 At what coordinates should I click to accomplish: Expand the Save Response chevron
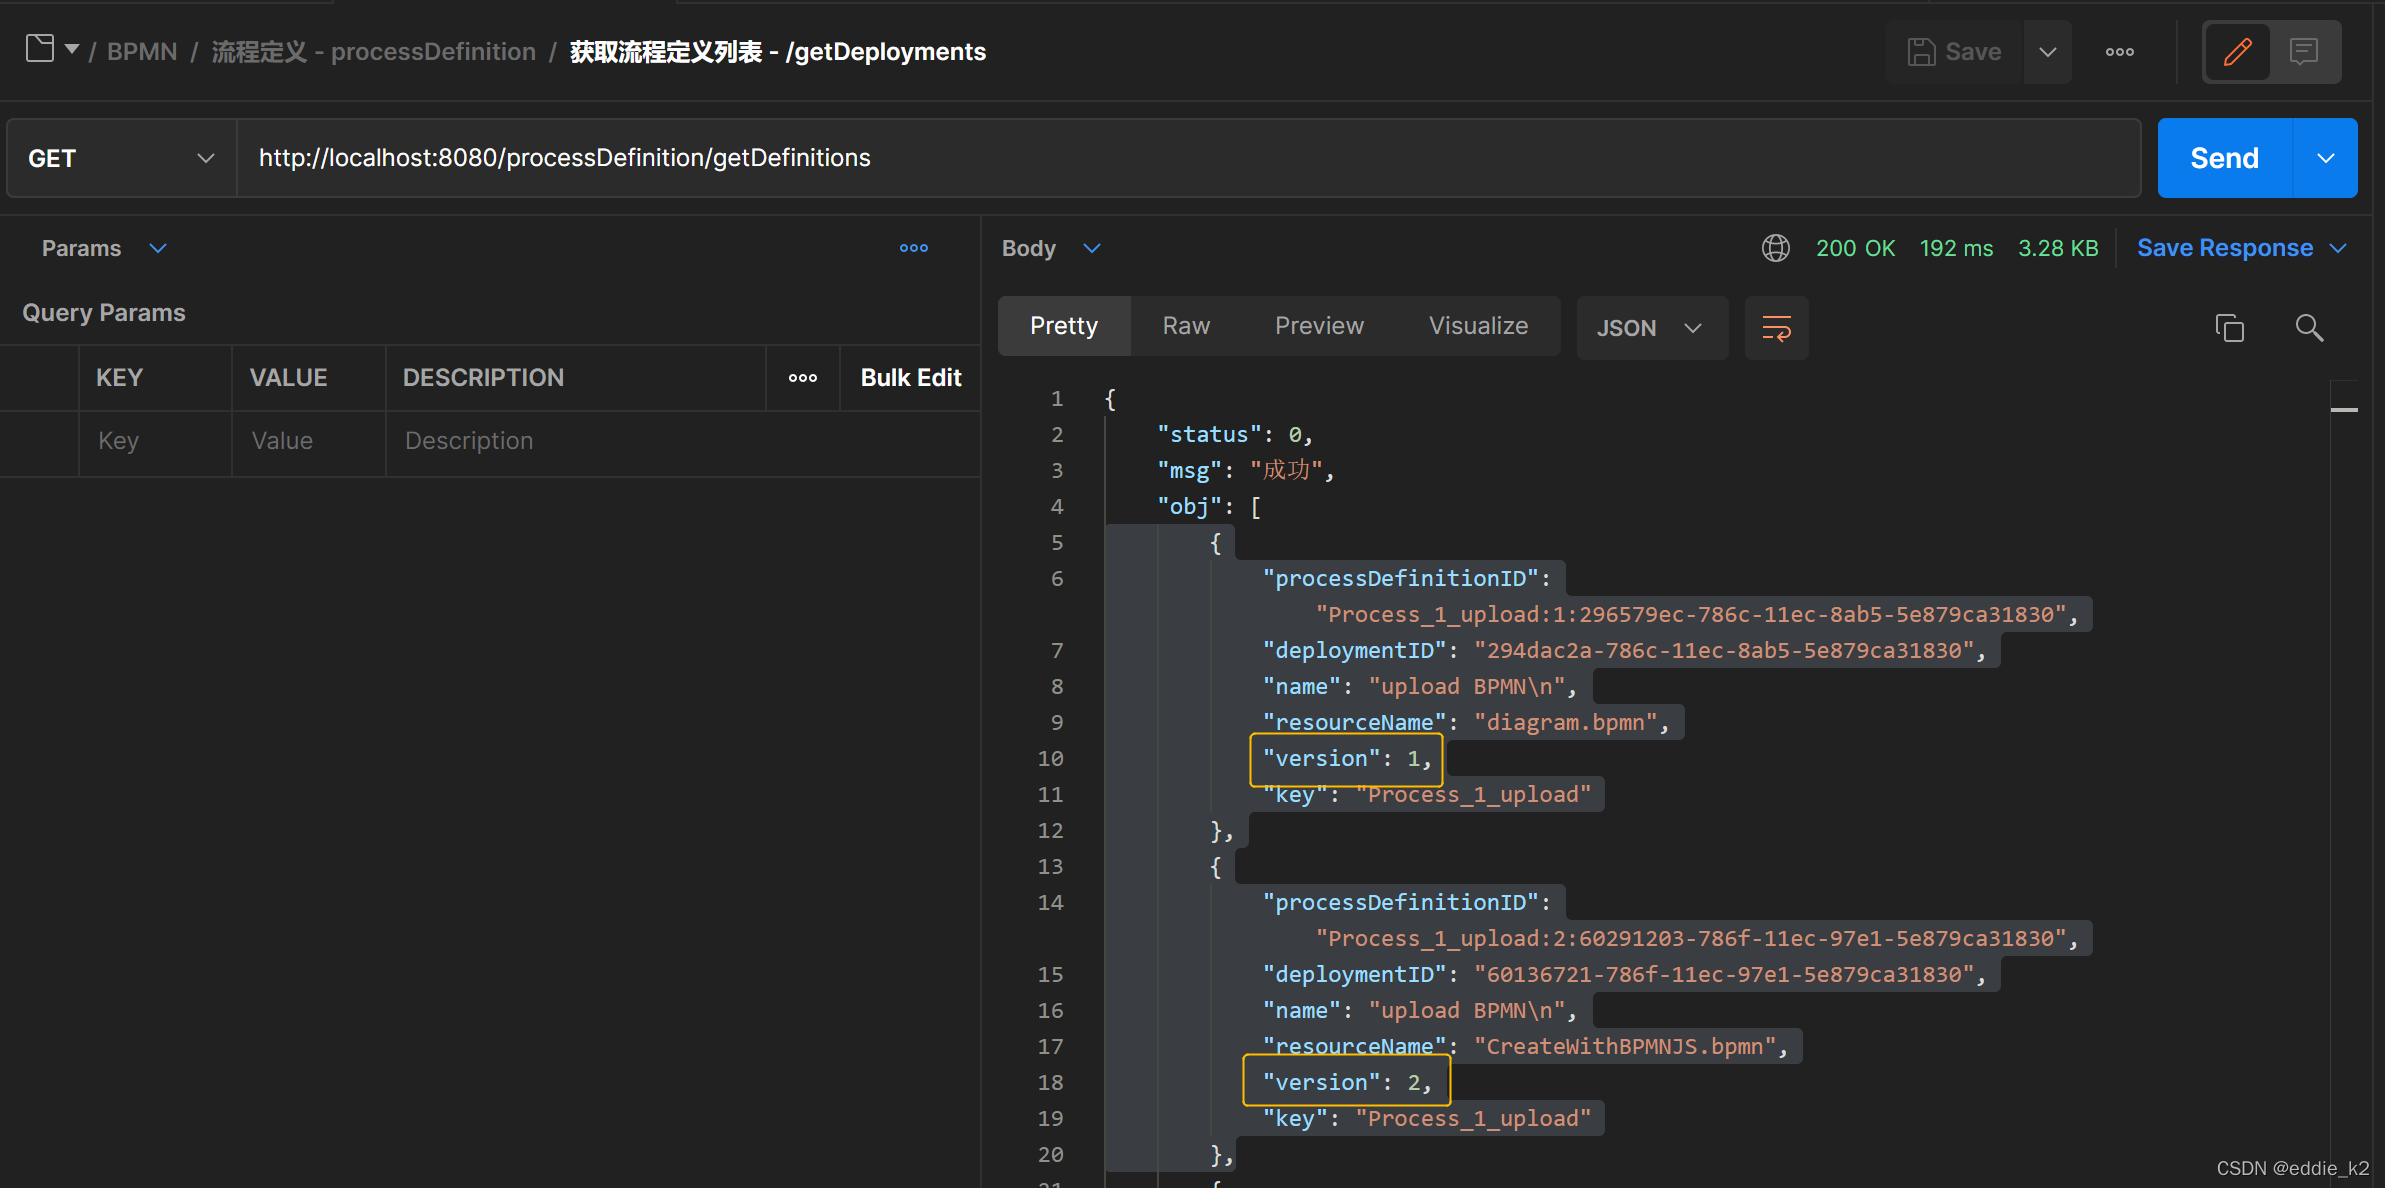(x=2338, y=248)
